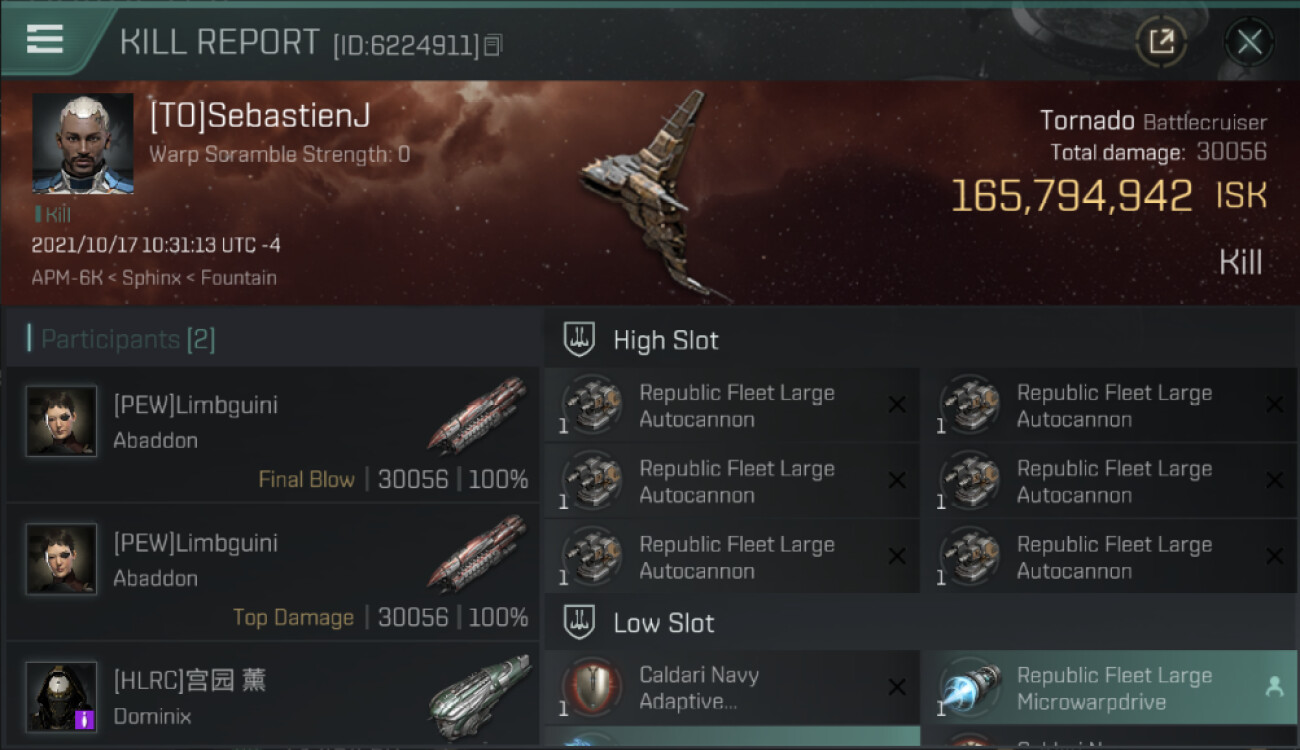This screenshot has height=750, width=1300.
Task: Click the APM-6K system location link
Action: pos(67,278)
